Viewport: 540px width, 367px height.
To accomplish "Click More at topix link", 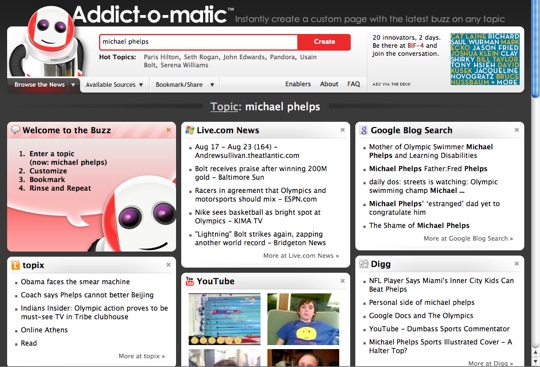I will tap(142, 356).
